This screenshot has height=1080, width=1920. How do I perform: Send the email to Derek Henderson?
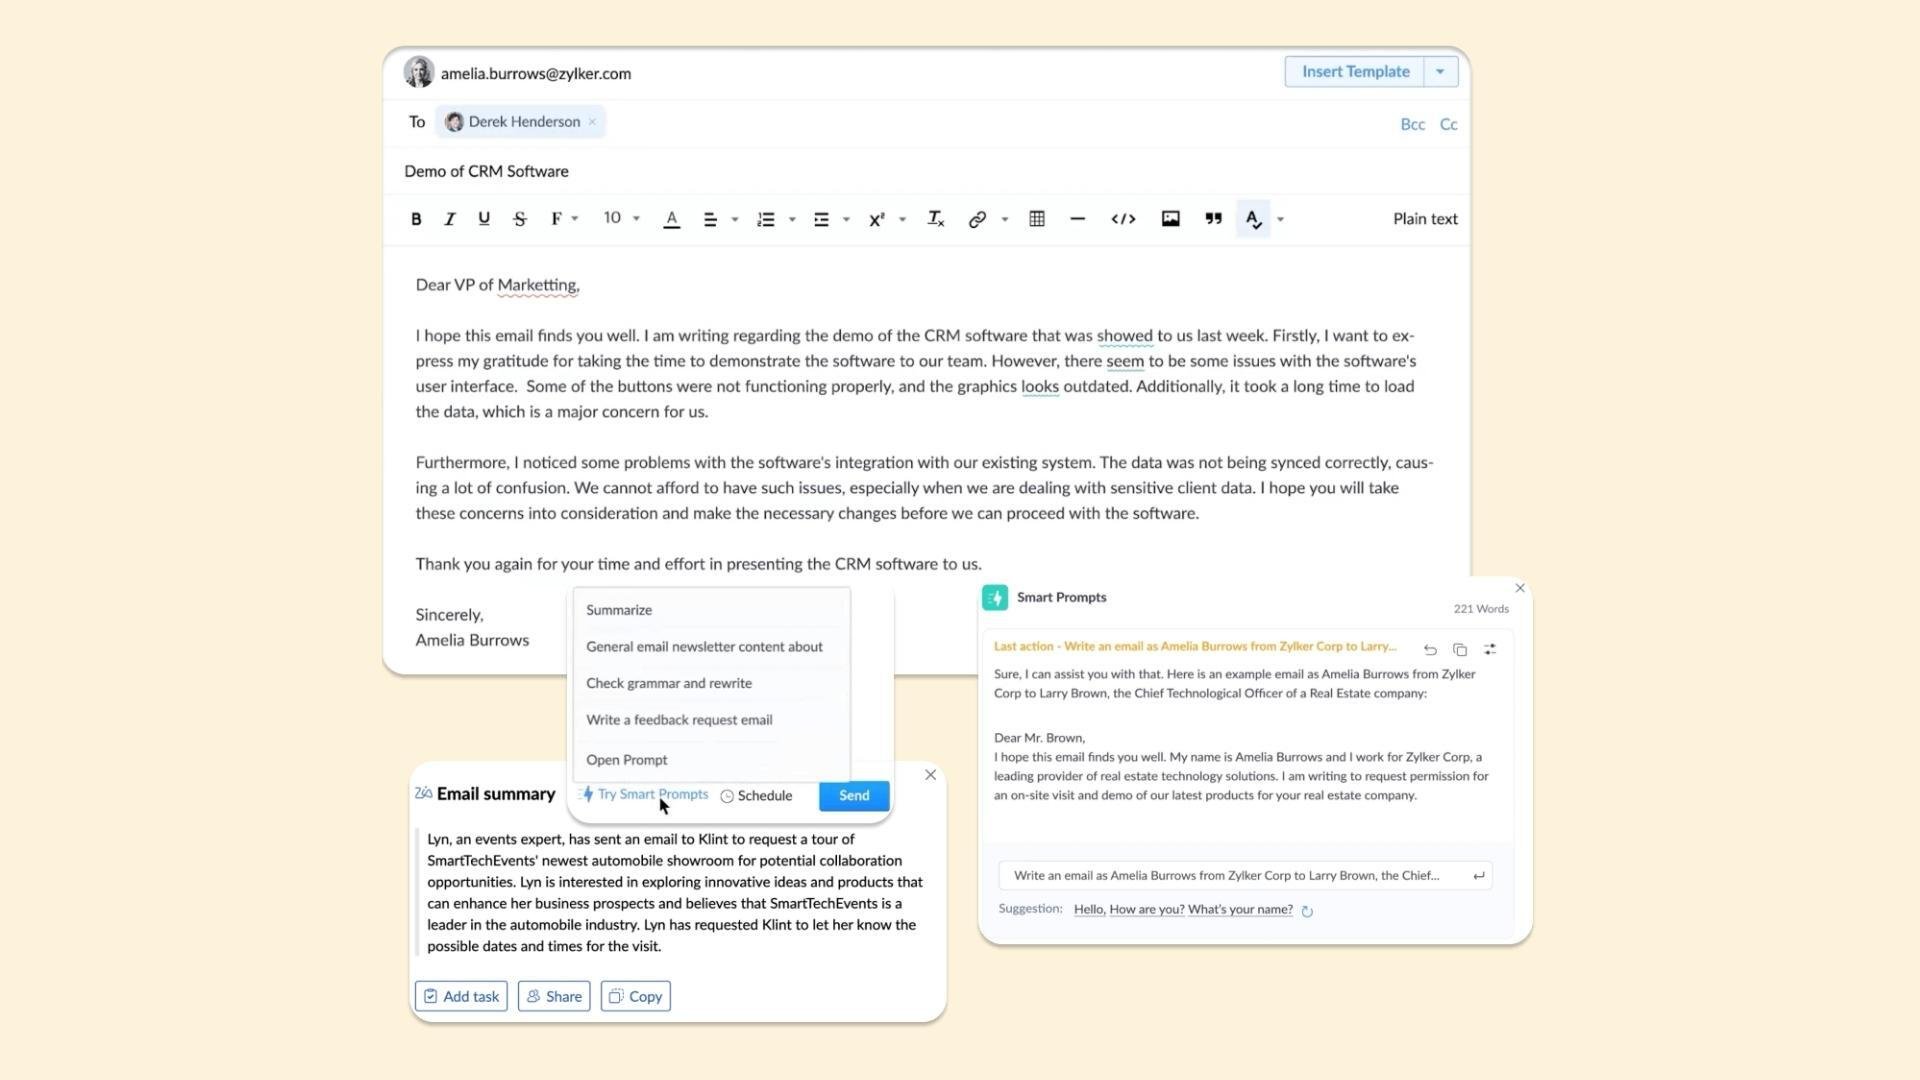[852, 795]
